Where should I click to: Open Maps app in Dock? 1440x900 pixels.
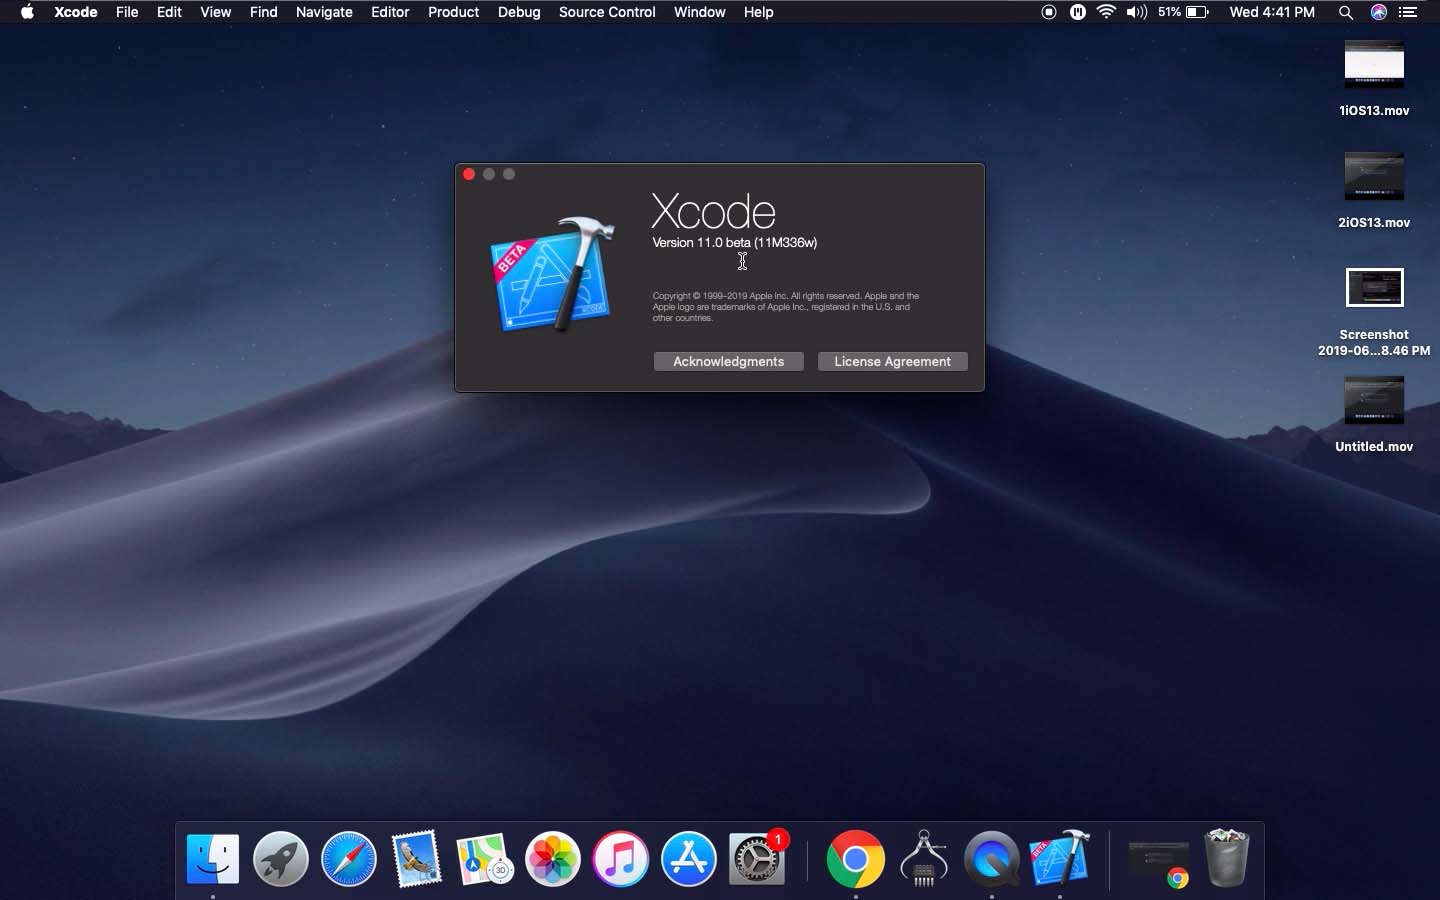coord(485,859)
